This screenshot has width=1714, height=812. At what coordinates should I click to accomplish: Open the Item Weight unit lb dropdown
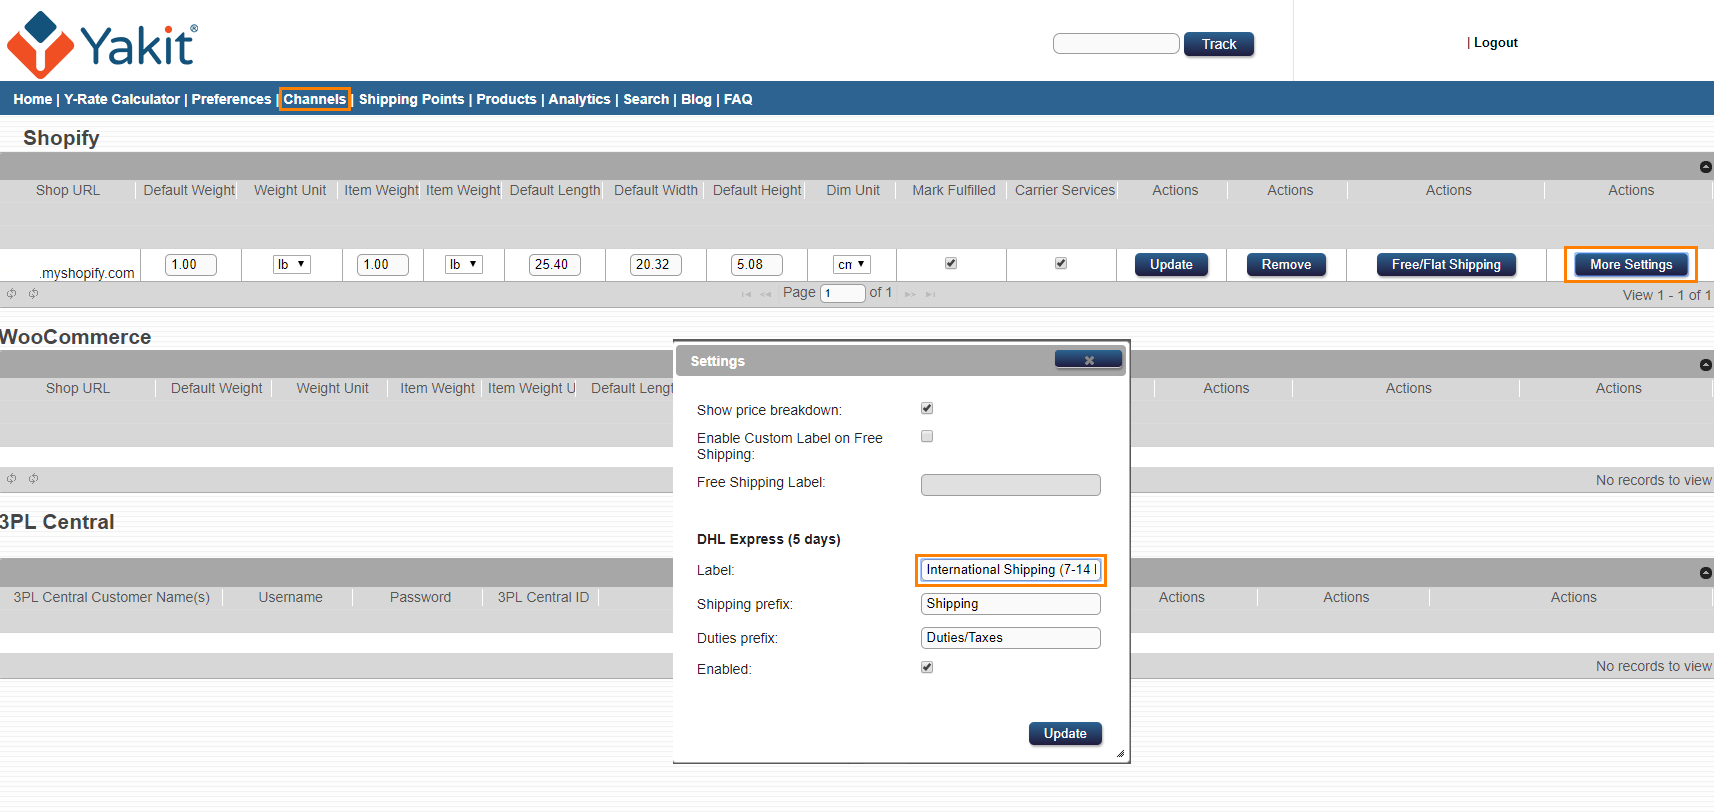[464, 264]
